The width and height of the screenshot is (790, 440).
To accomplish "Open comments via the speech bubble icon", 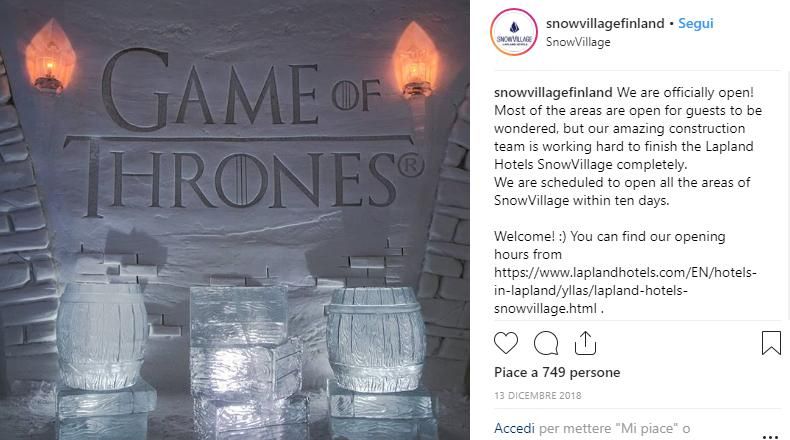I will (546, 343).
